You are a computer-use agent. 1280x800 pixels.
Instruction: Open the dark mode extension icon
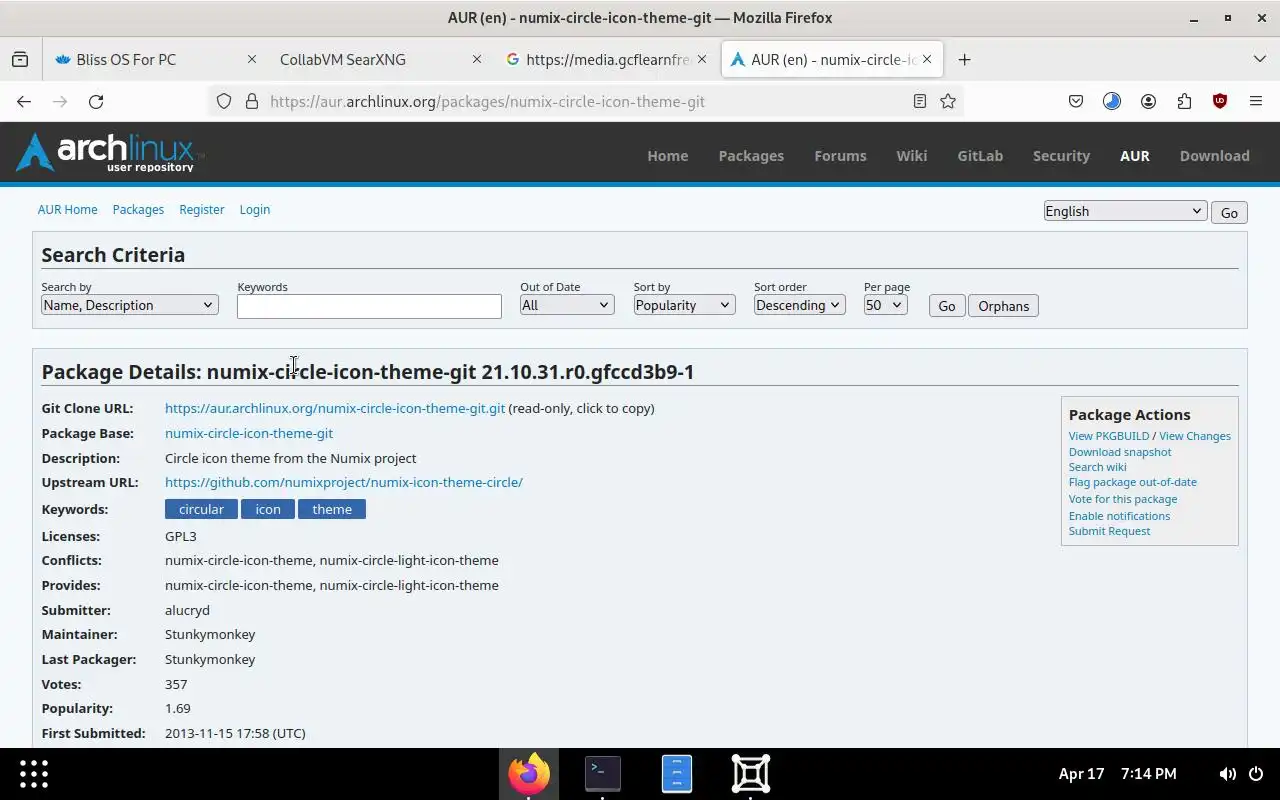click(1112, 101)
